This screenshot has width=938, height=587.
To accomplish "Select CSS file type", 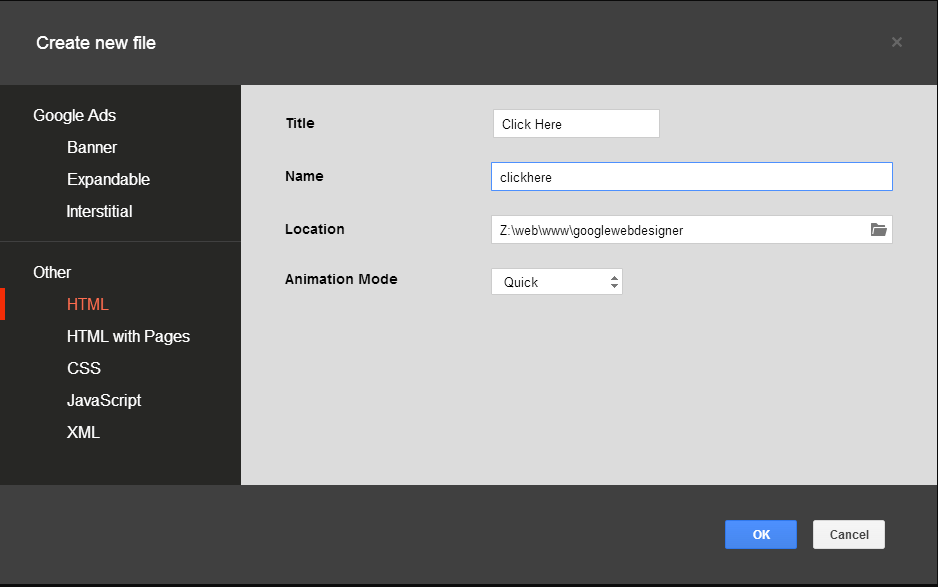I will tap(84, 368).
